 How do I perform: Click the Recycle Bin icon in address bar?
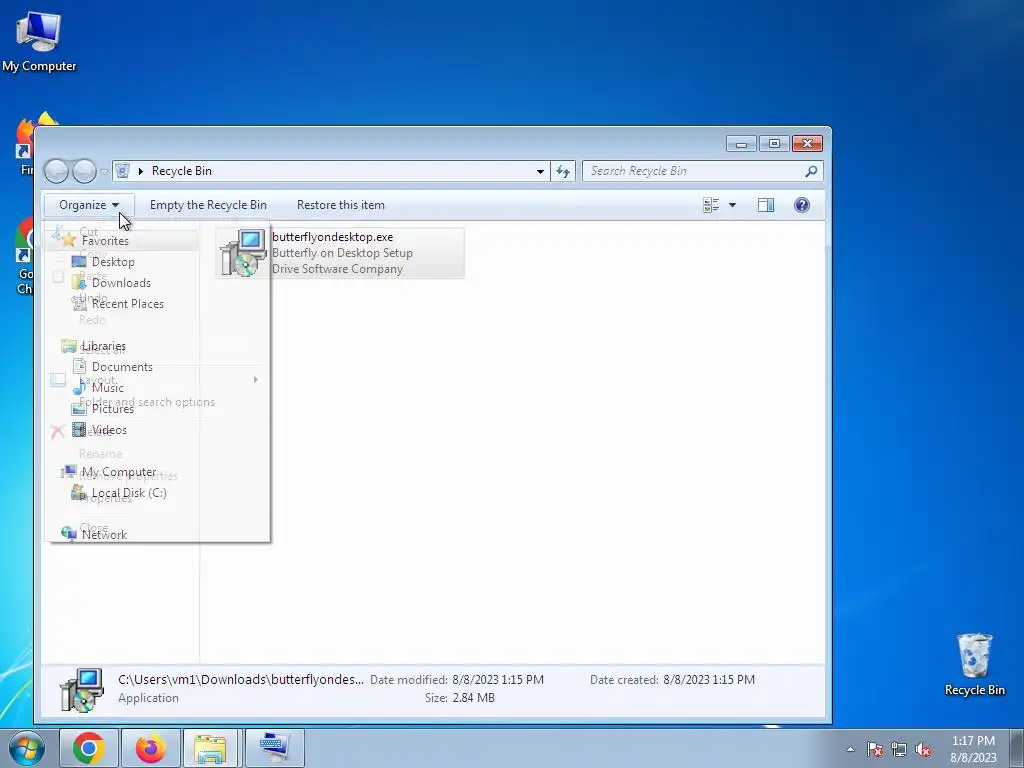coord(123,171)
